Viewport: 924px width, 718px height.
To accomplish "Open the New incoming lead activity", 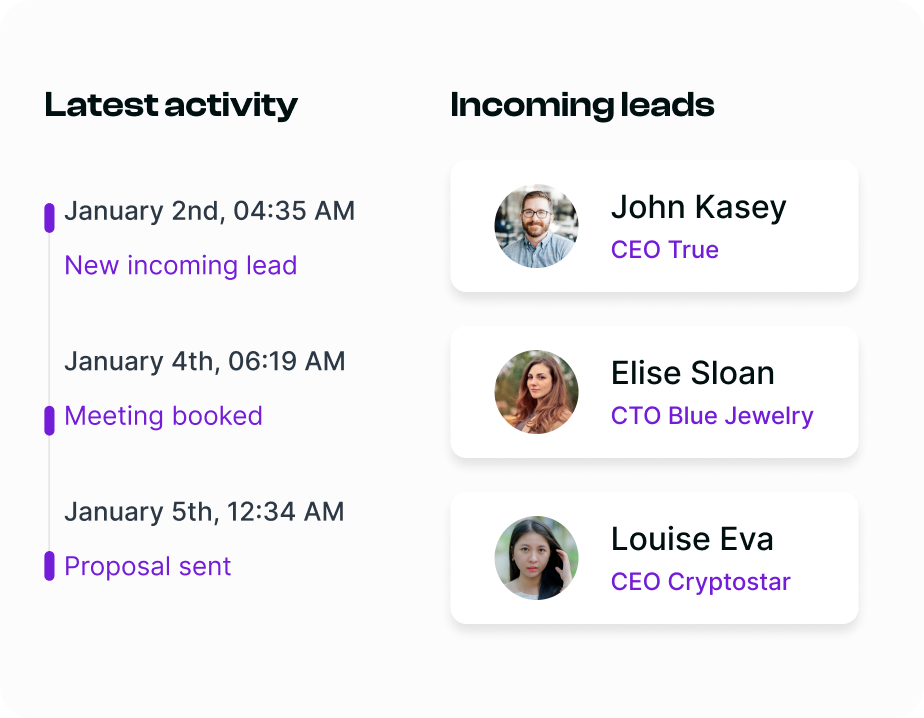I will point(181,266).
